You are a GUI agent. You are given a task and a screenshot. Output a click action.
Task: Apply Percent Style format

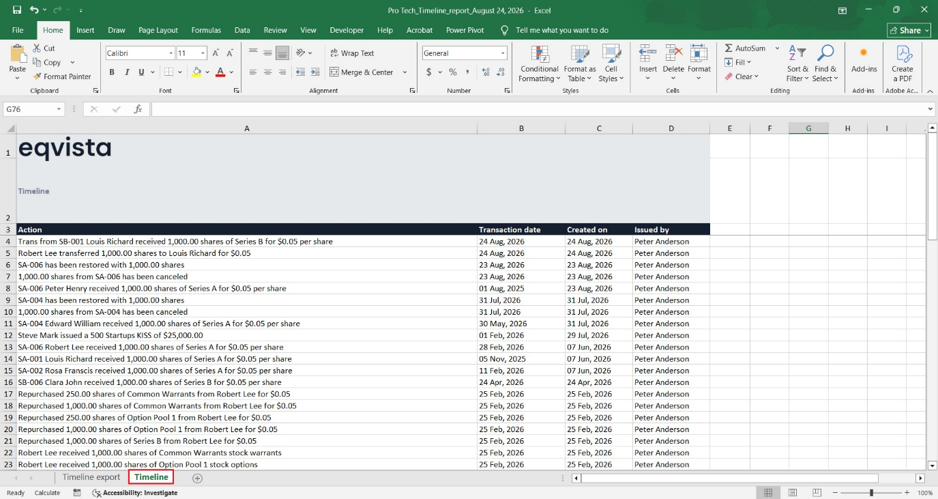point(453,72)
